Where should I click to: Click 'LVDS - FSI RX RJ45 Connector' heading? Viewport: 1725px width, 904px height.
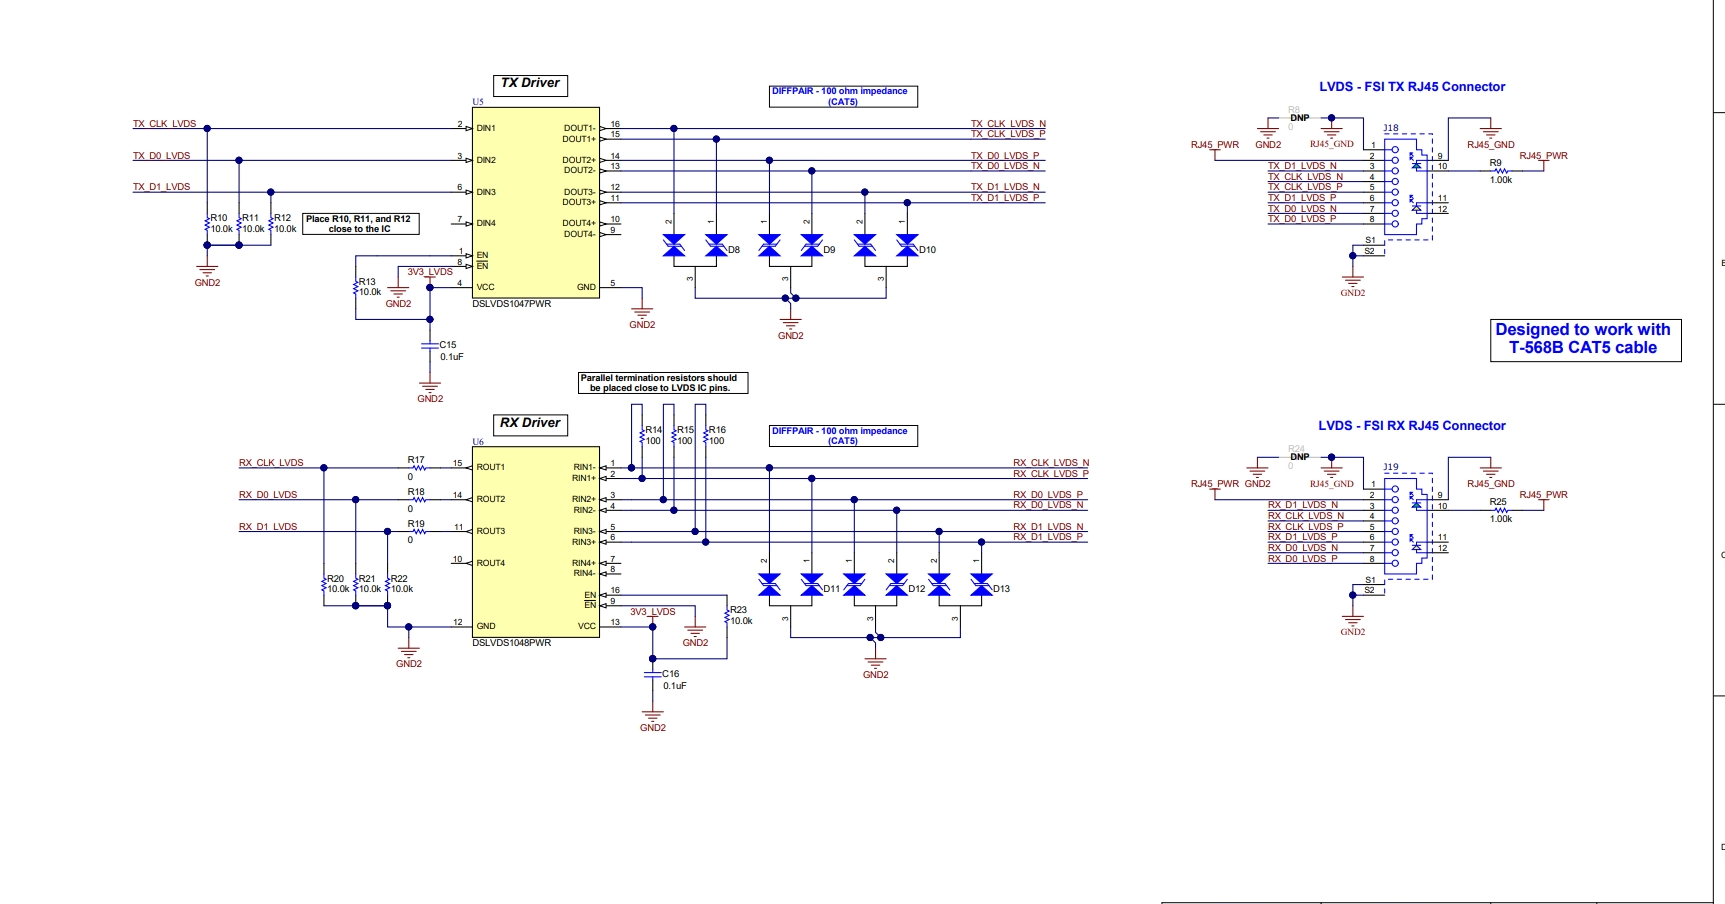[1412, 426]
